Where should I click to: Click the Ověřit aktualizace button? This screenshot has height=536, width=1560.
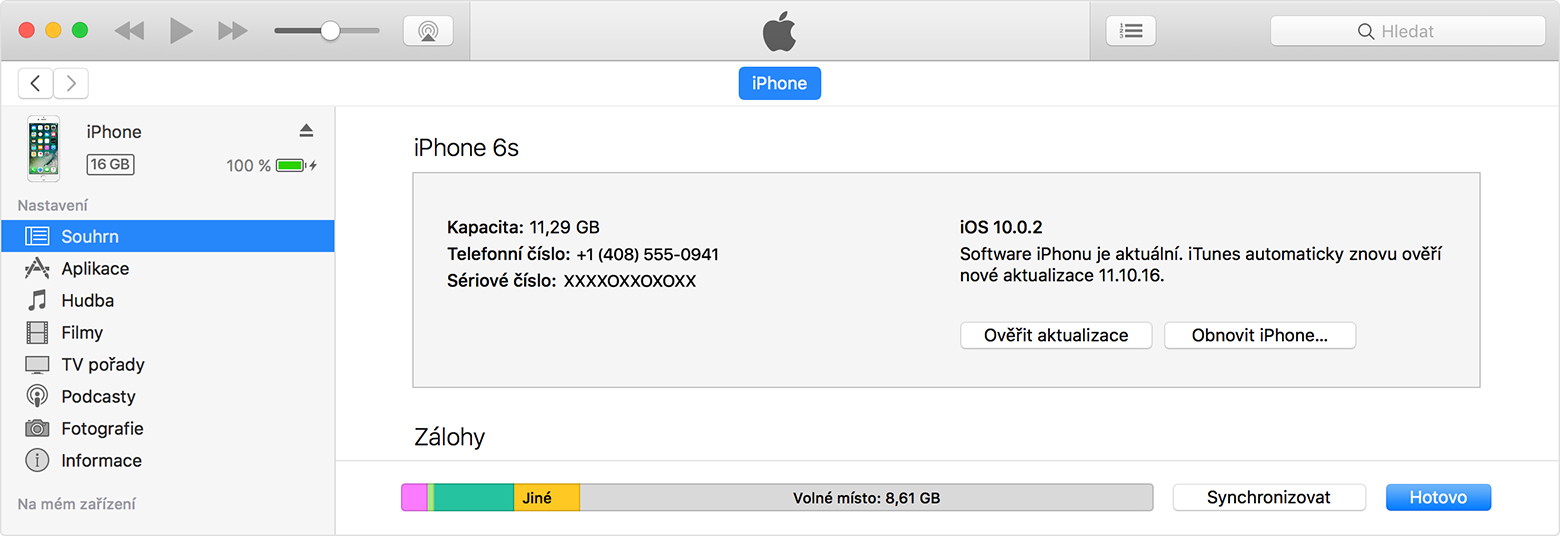1056,335
